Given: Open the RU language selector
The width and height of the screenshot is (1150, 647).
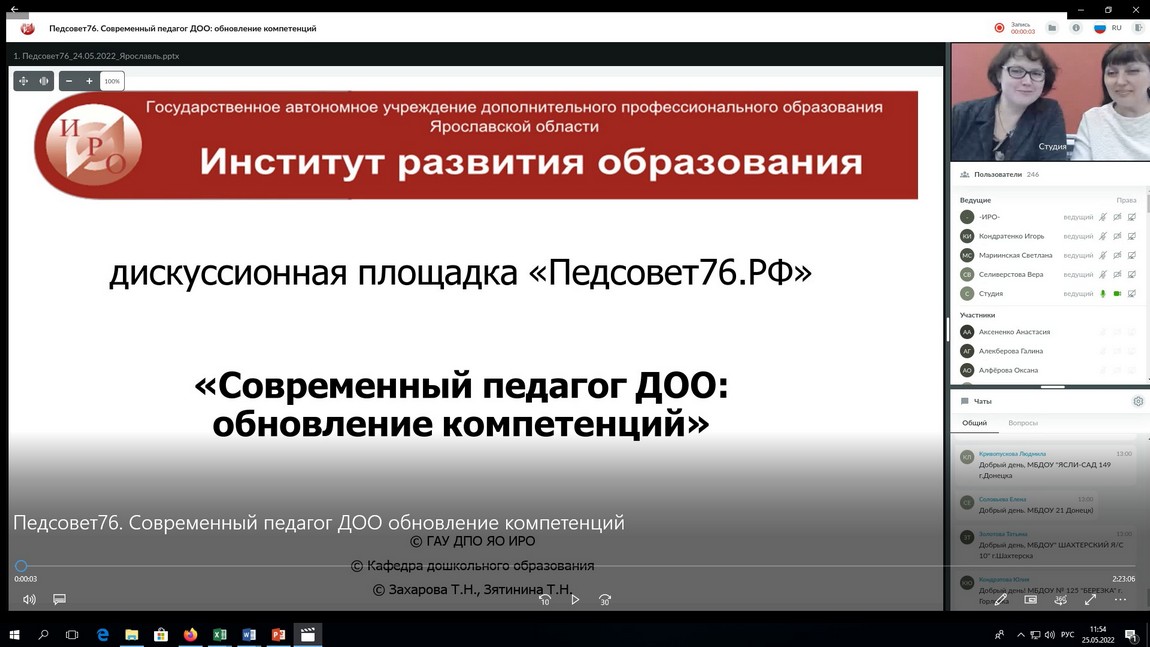Looking at the screenshot, I should [x=1107, y=28].
